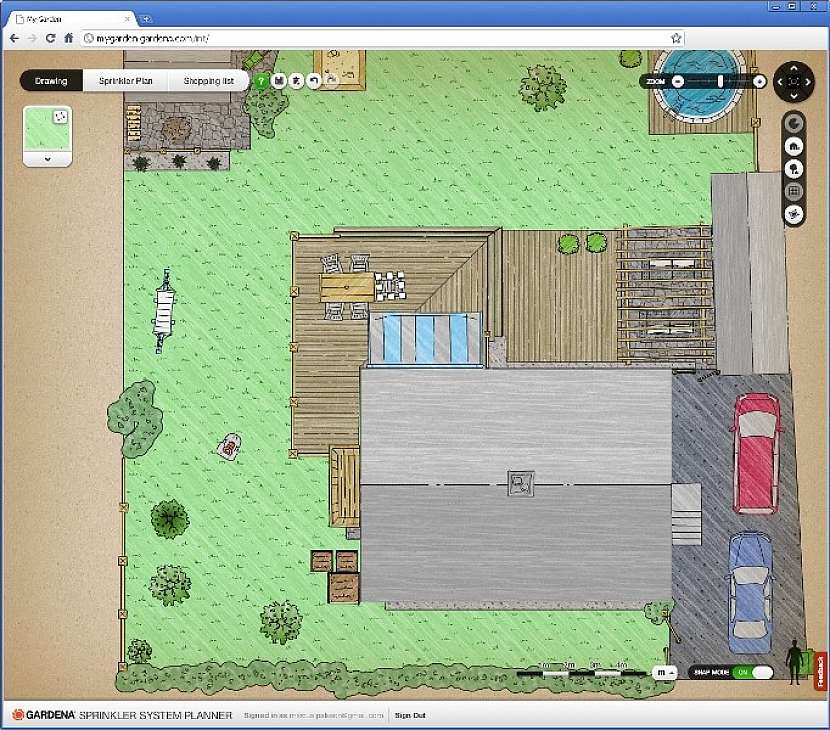Open the trees and plants tool
Image resolution: width=830 pixels, height=730 pixels.
tap(793, 169)
